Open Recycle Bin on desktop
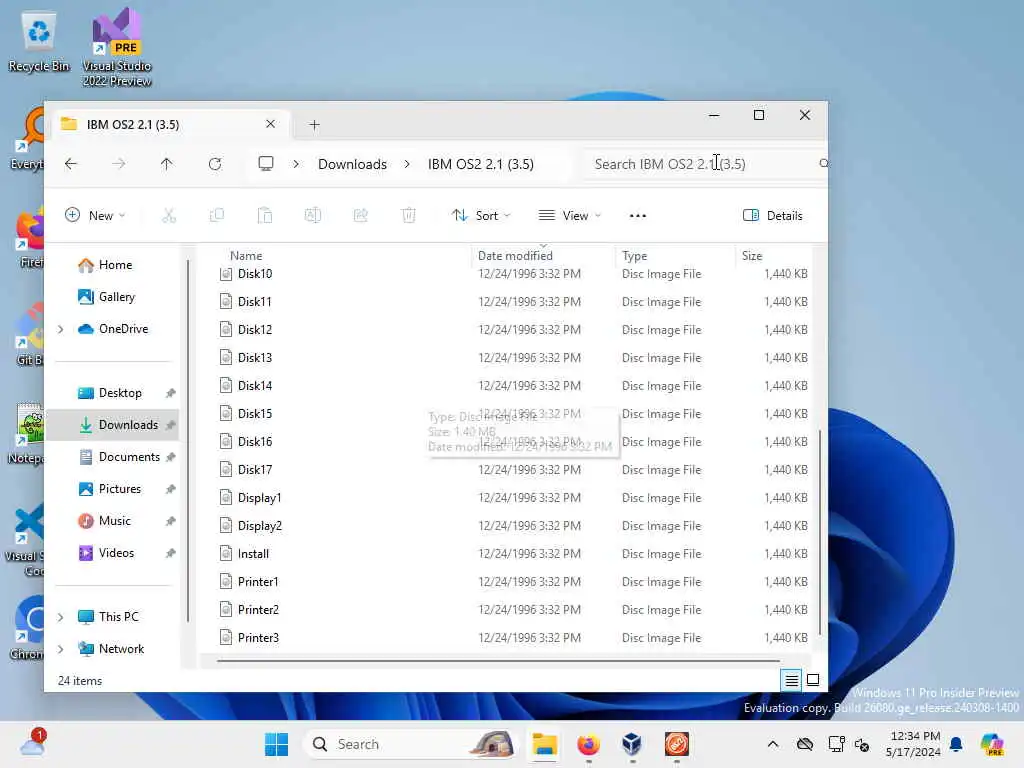The width and height of the screenshot is (1024, 768). pos(39,42)
